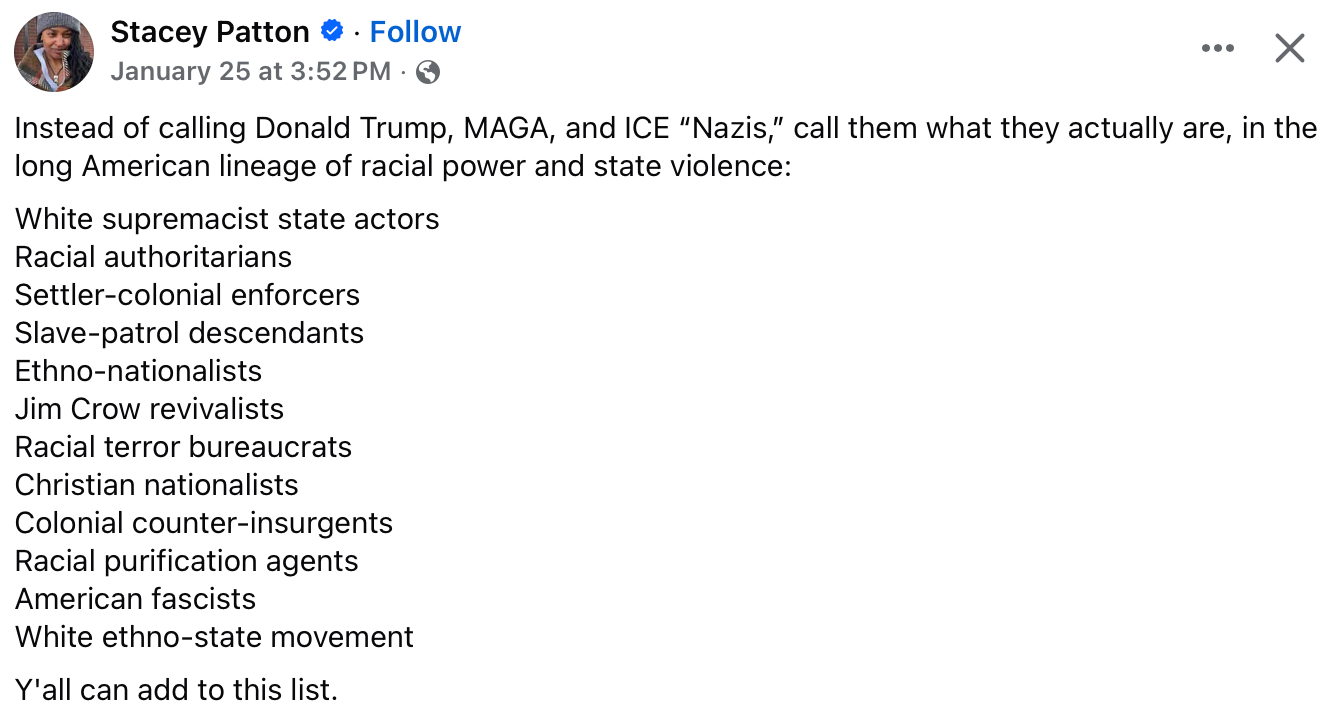Screen dimensions: 1344x720
Task: Click the "Ethno-nationalists" line
Action: [138, 371]
